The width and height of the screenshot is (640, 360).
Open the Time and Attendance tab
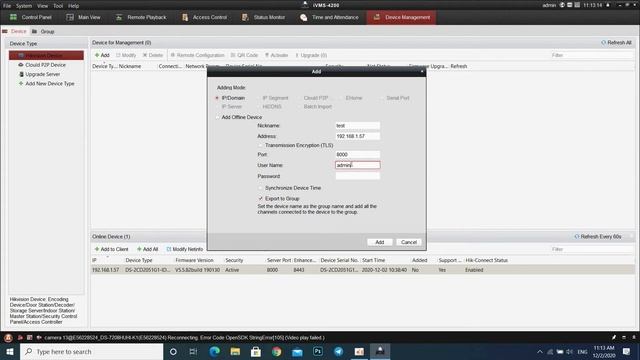point(329,17)
